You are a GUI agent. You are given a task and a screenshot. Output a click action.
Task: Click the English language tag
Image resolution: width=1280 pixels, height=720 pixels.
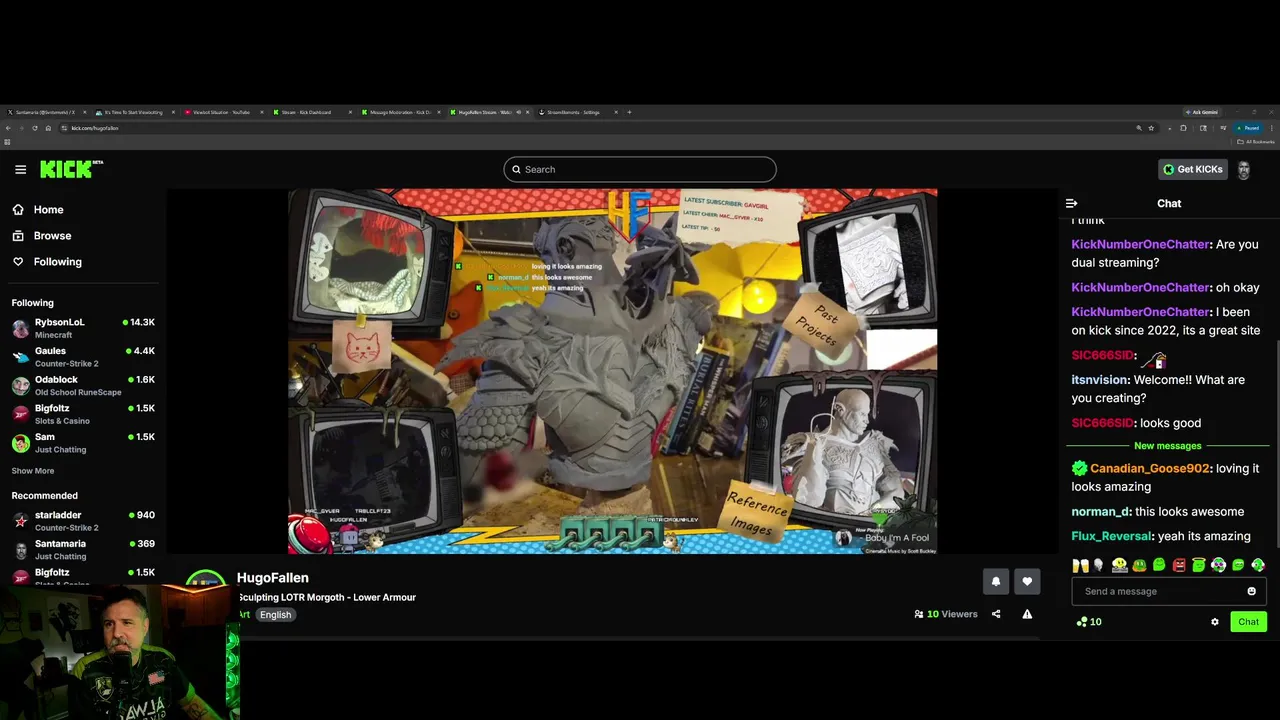point(275,615)
